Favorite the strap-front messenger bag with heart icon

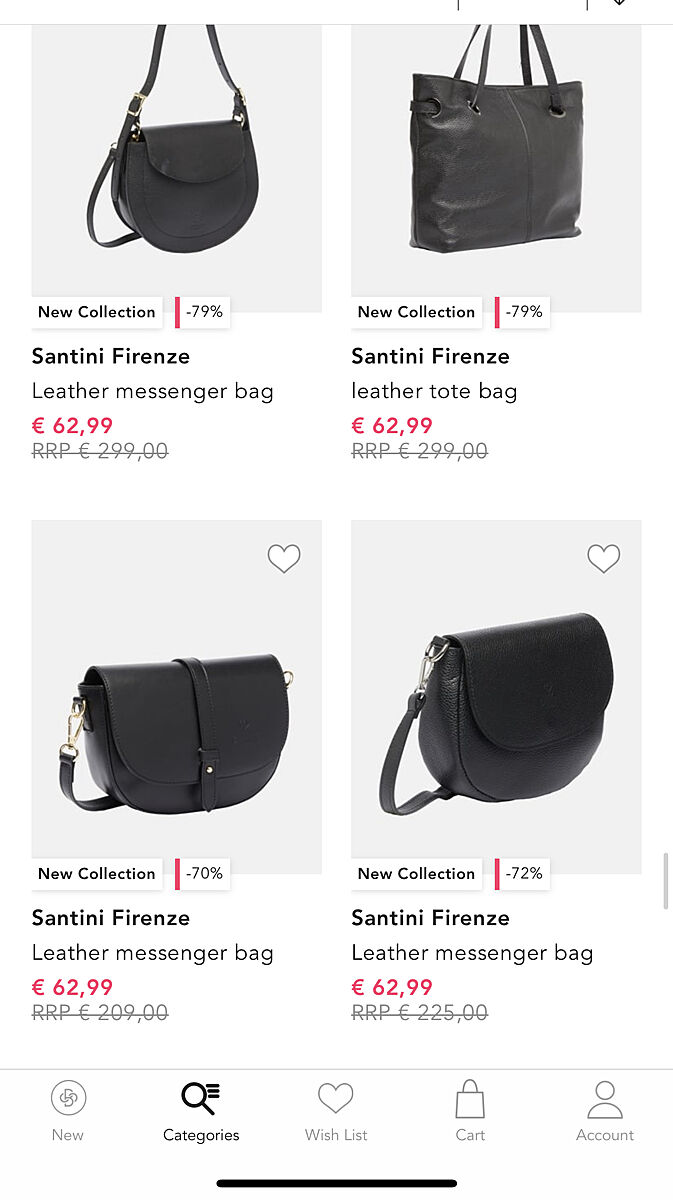[284, 558]
